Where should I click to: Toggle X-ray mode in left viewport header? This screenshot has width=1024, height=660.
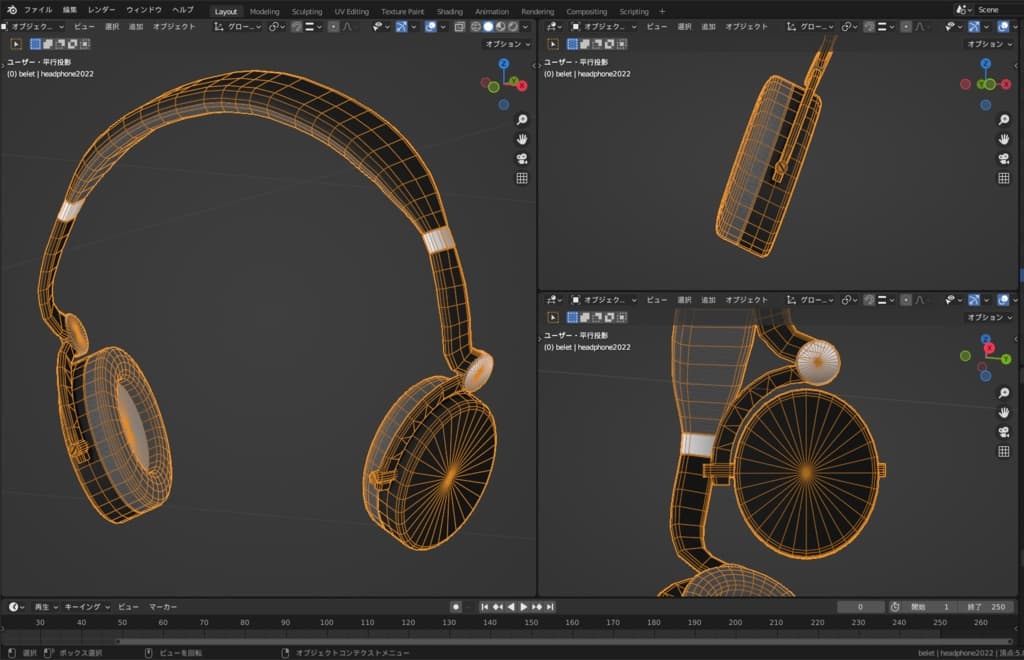coord(462,27)
